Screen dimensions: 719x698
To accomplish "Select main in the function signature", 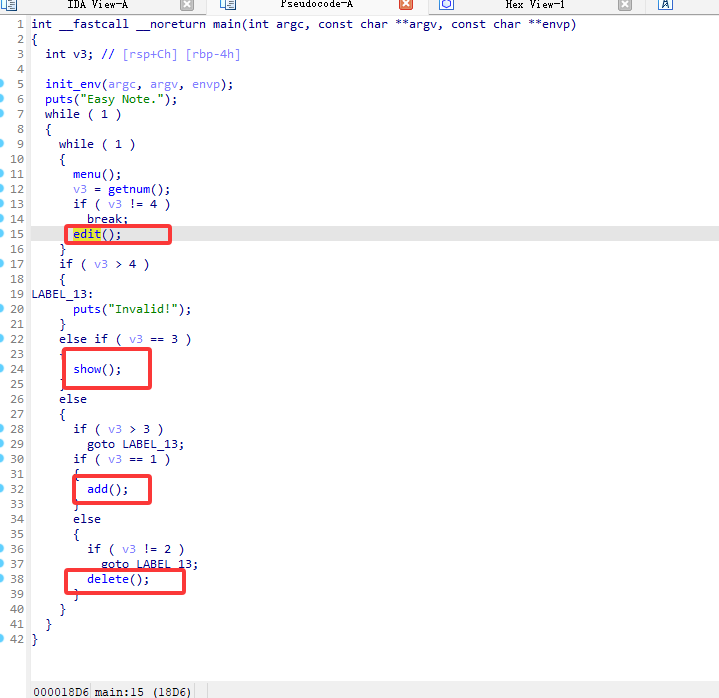I will point(227,24).
